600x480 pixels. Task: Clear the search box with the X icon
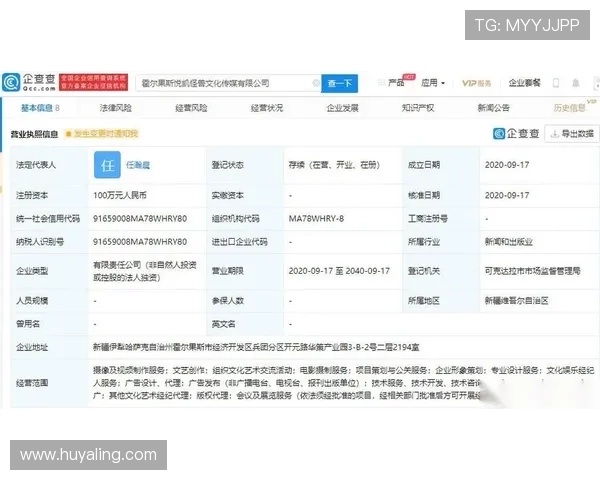pyautogui.click(x=316, y=83)
